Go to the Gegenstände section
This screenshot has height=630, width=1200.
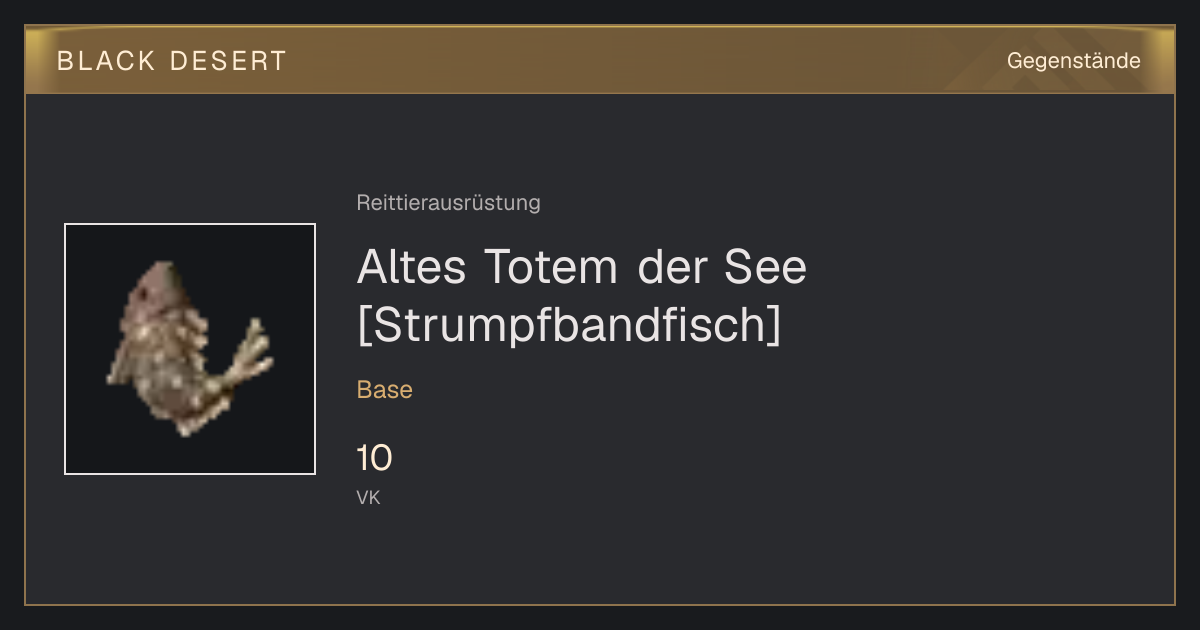[1073, 61]
